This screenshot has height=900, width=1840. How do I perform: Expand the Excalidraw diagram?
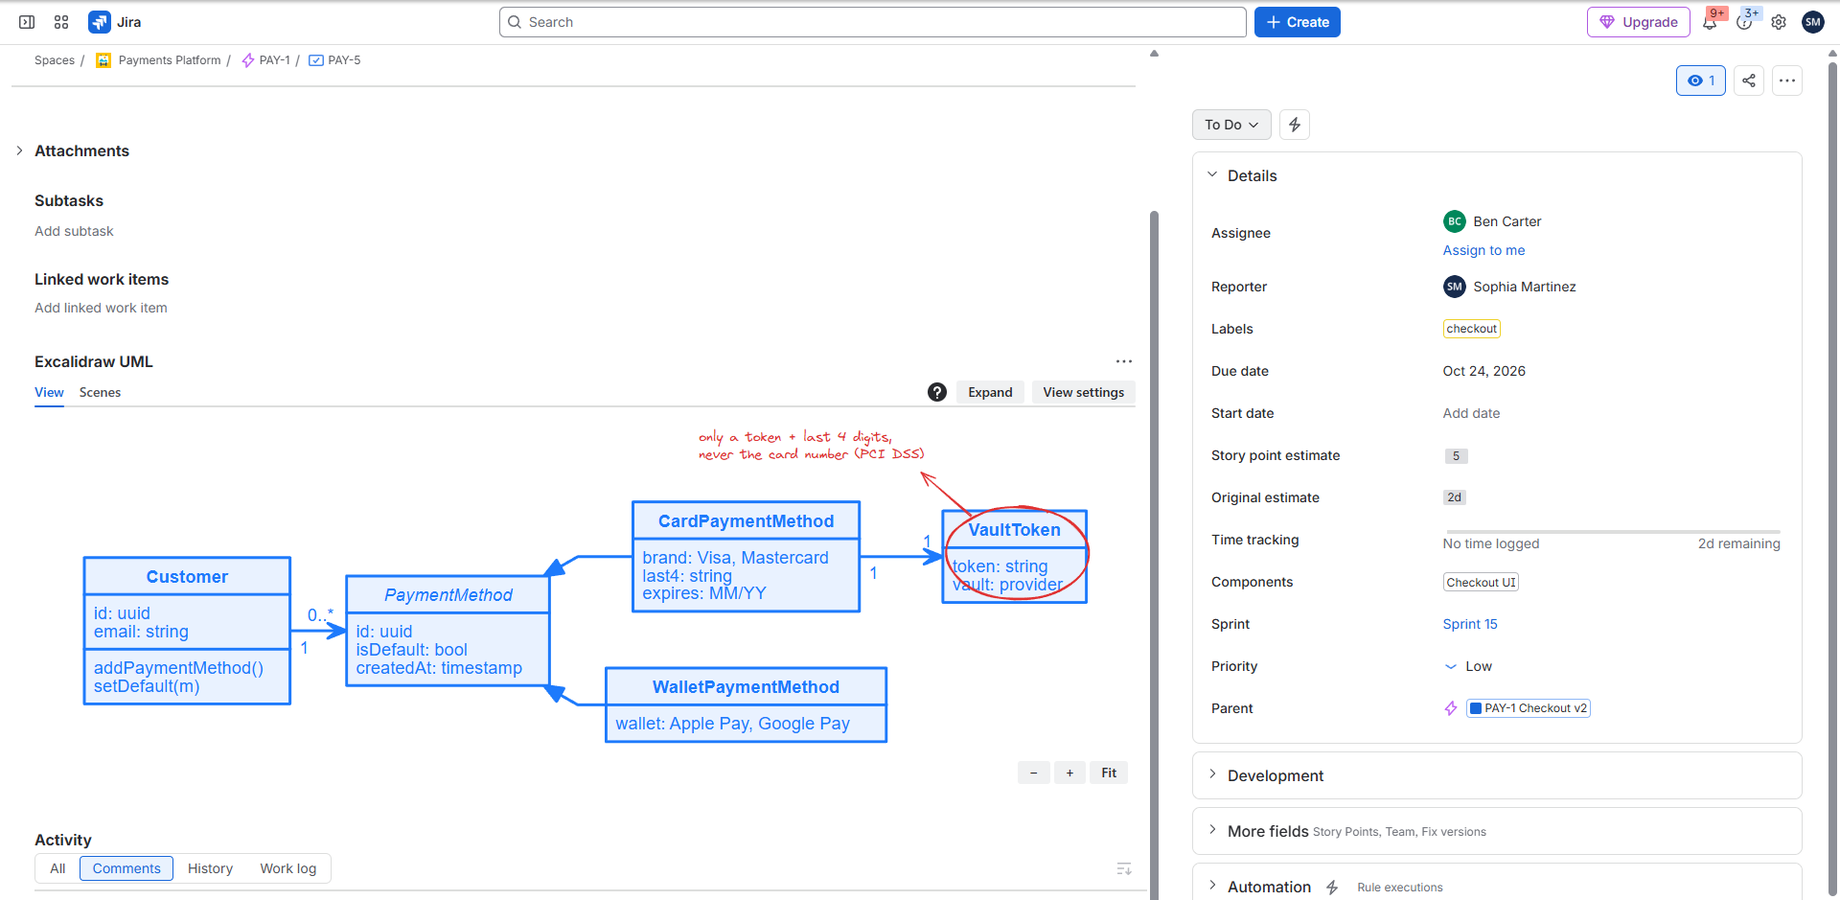(990, 392)
